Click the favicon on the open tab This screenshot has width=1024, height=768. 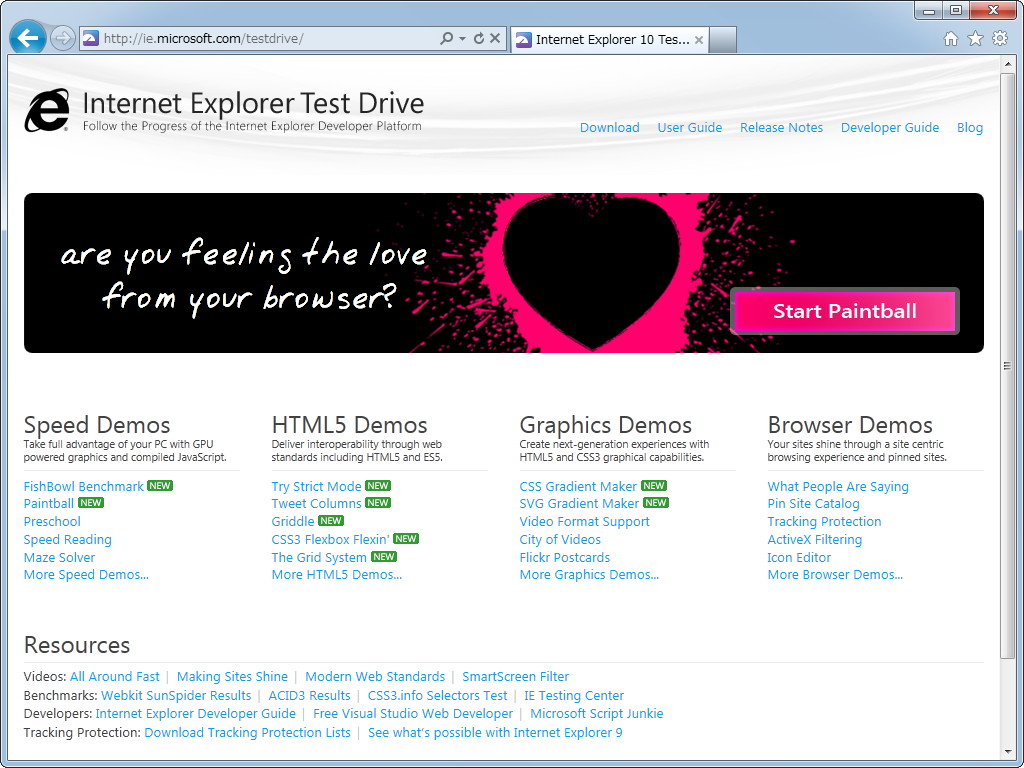(524, 39)
